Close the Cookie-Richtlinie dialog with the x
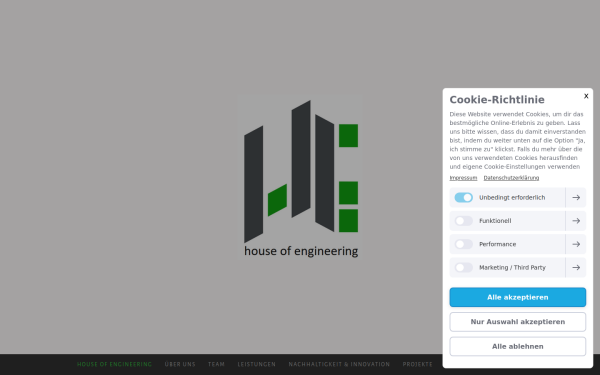 point(586,96)
